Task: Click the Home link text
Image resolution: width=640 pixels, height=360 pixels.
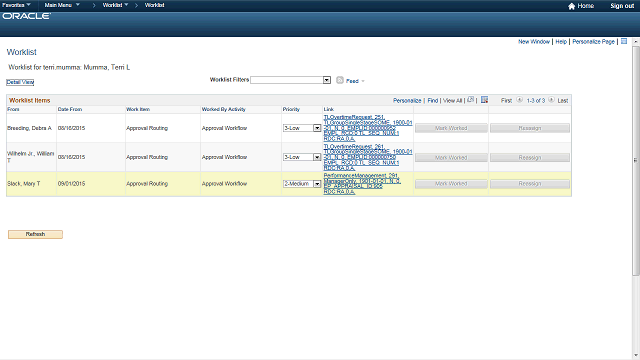Action: (585, 6)
